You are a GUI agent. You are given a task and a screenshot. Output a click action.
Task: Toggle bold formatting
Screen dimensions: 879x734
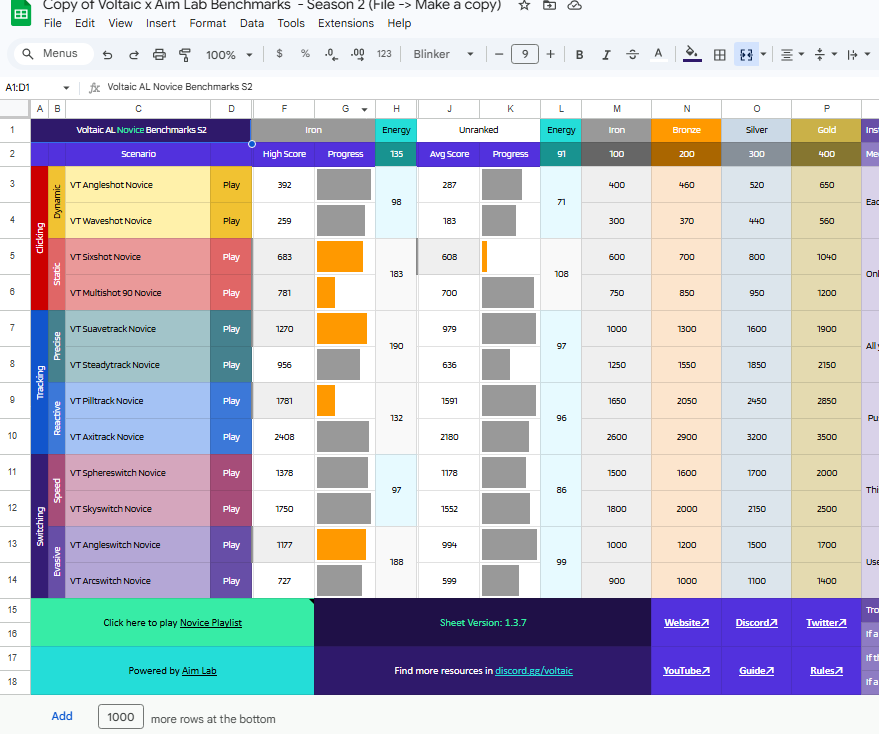pos(580,54)
